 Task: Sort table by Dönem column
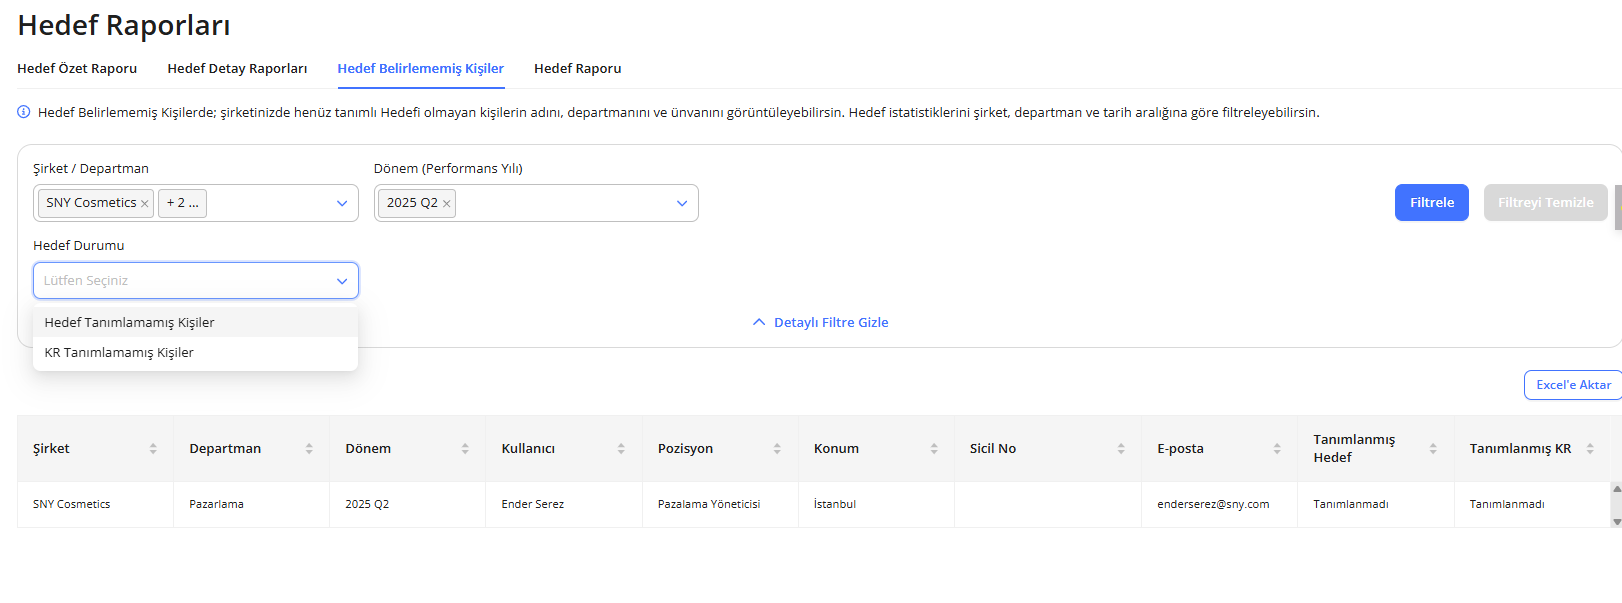(465, 449)
